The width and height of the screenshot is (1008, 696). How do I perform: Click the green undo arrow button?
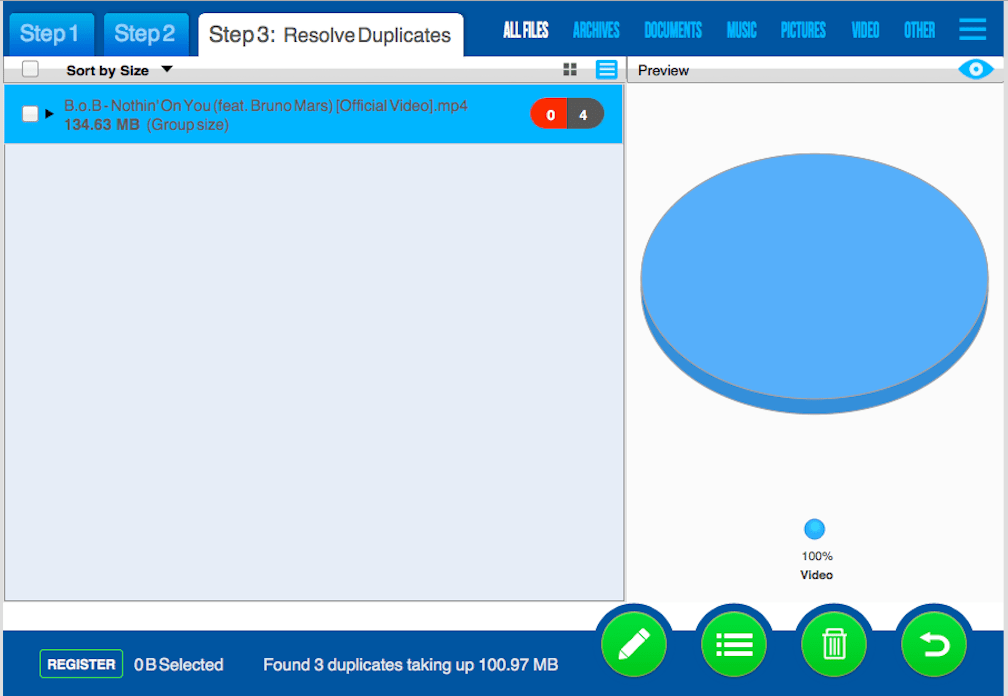click(933, 643)
